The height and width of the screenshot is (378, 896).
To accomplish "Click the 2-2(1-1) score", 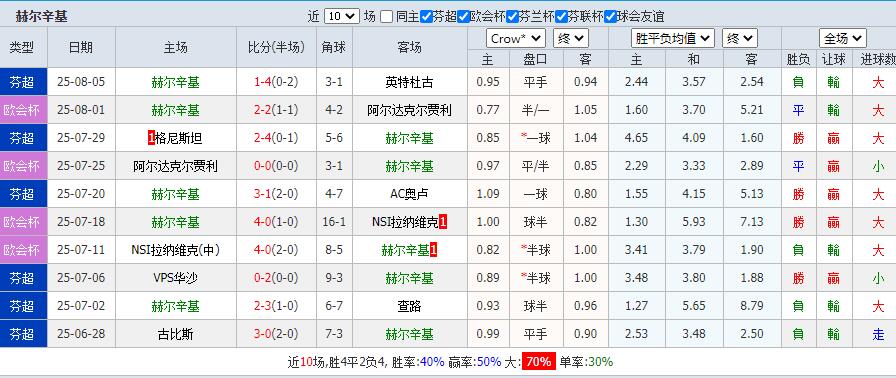I will click(276, 110).
